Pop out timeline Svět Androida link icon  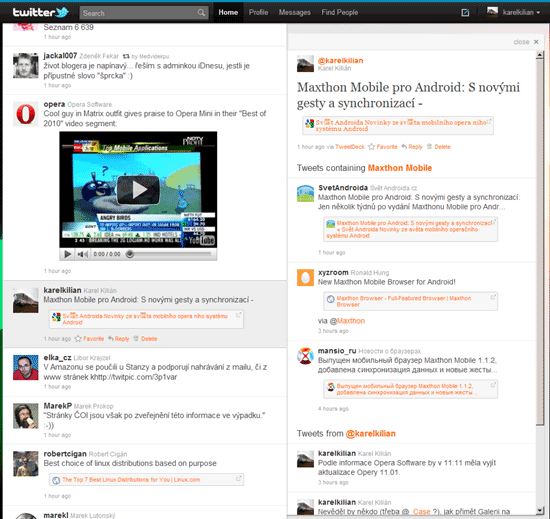239,315
